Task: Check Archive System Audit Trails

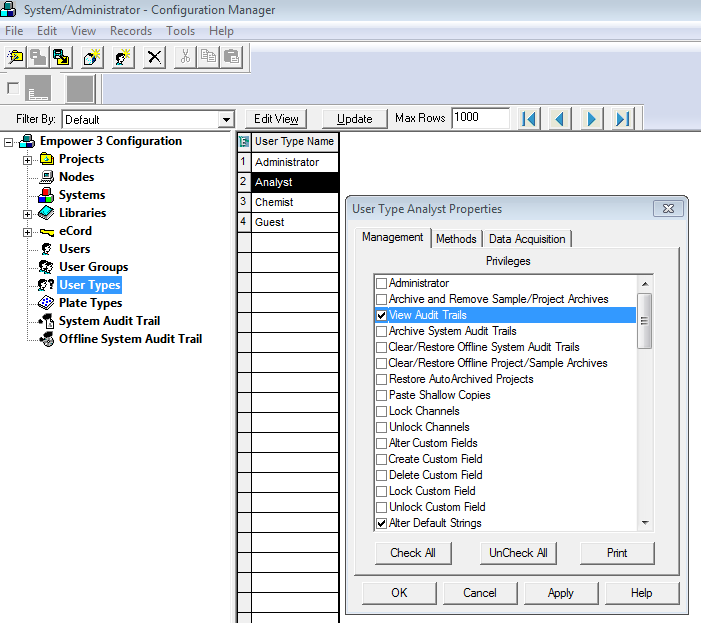Action: 381,332
